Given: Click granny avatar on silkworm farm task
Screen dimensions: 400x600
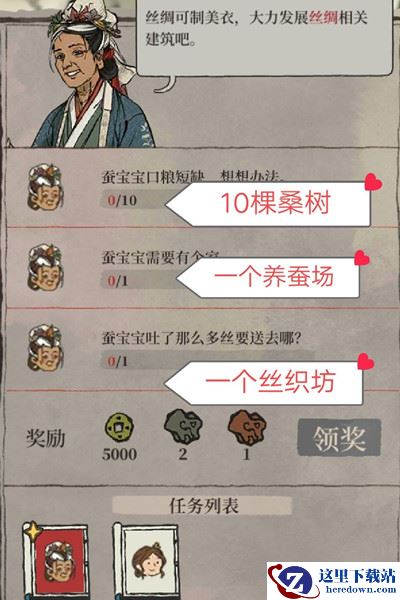Looking at the screenshot, I should coord(45,267).
